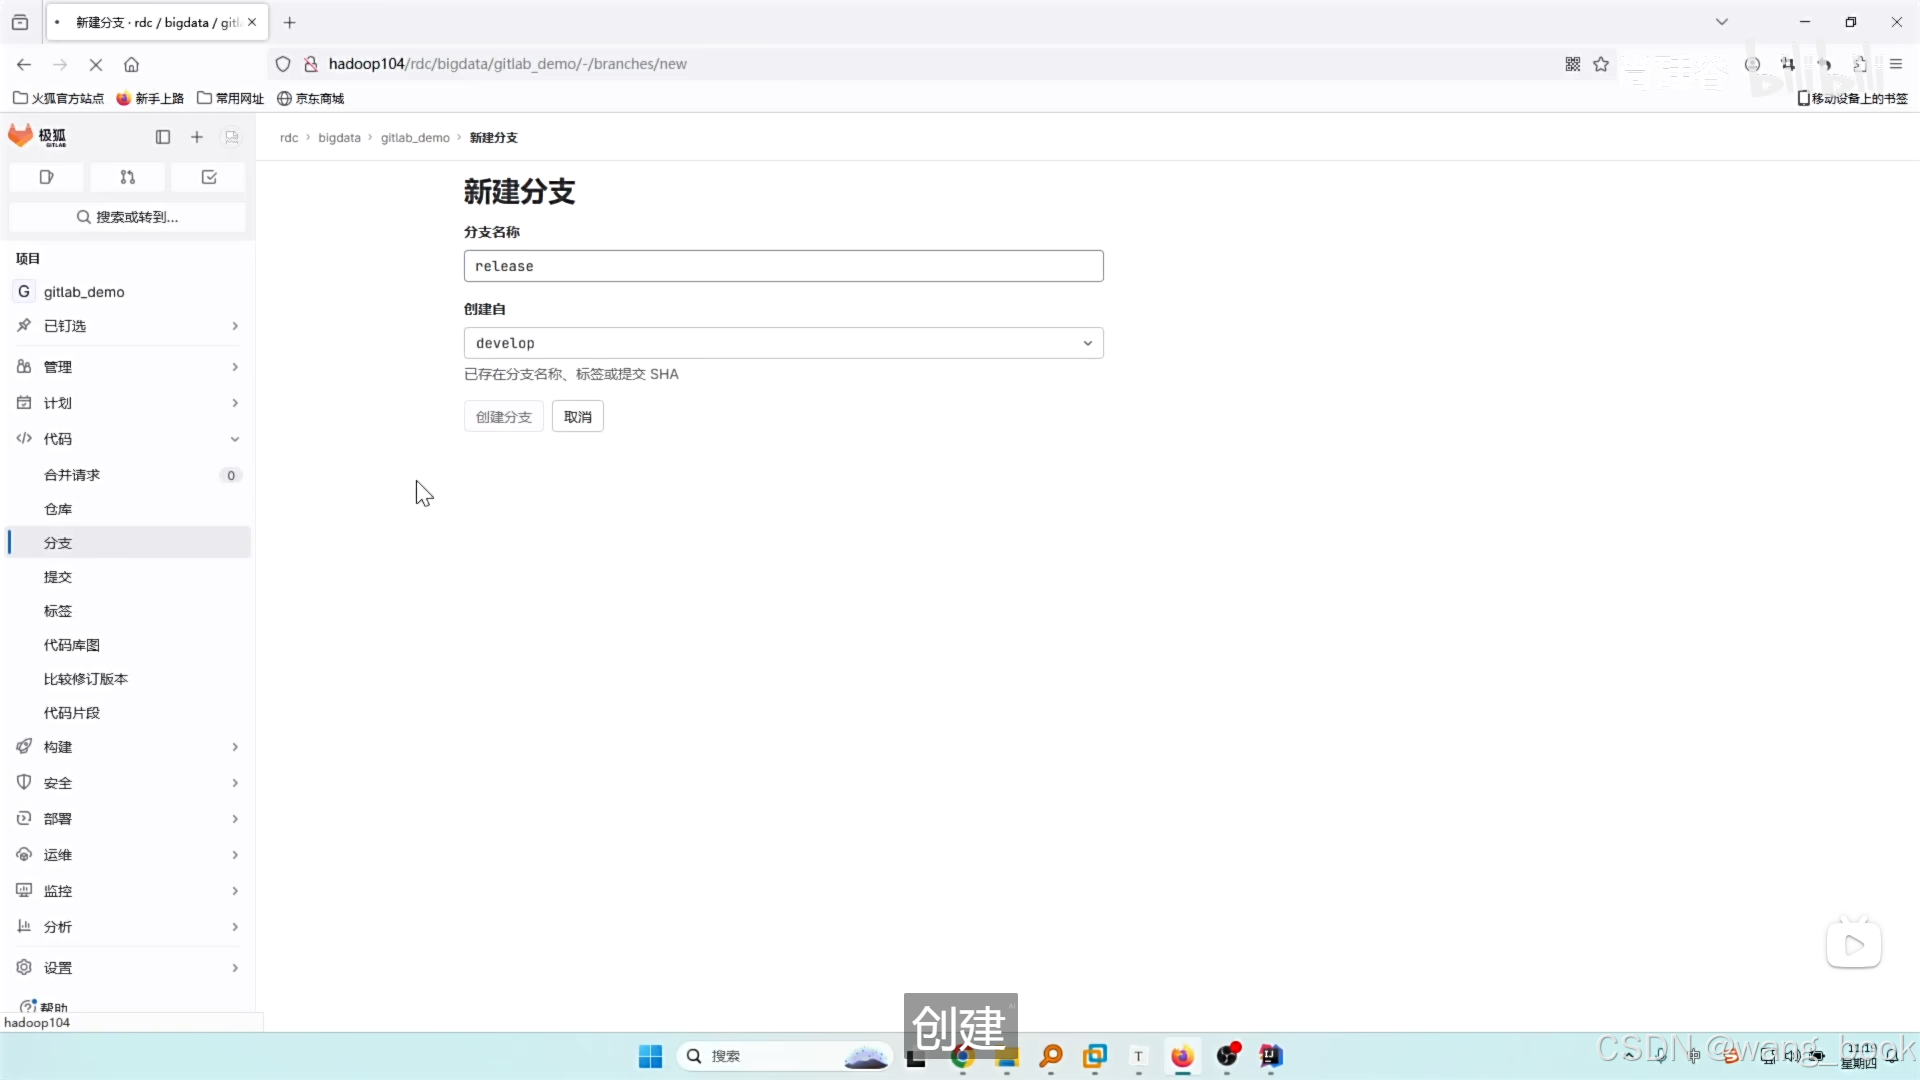
Task: Click 创建分支 (Create Branch) button
Action: 504,417
